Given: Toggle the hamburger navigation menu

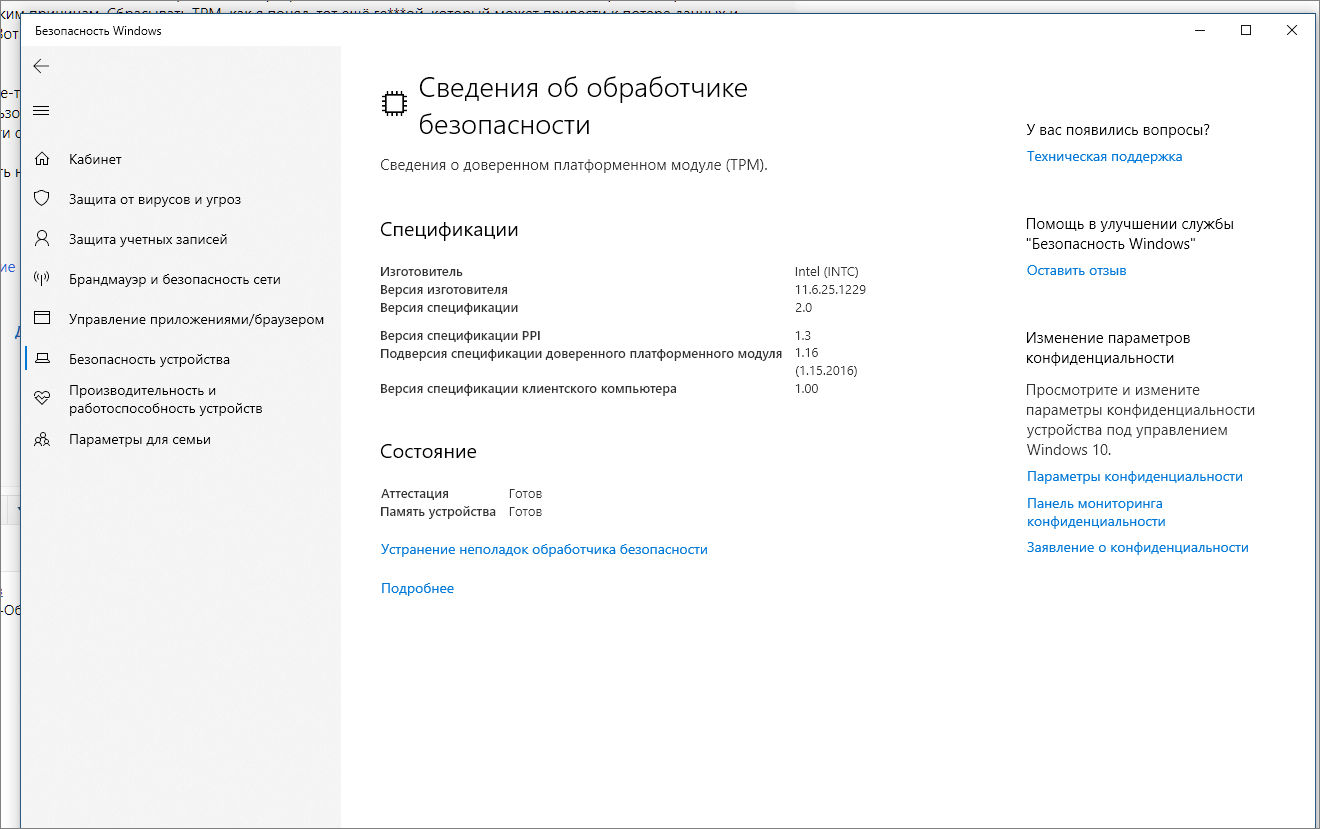Looking at the screenshot, I should coord(41,110).
